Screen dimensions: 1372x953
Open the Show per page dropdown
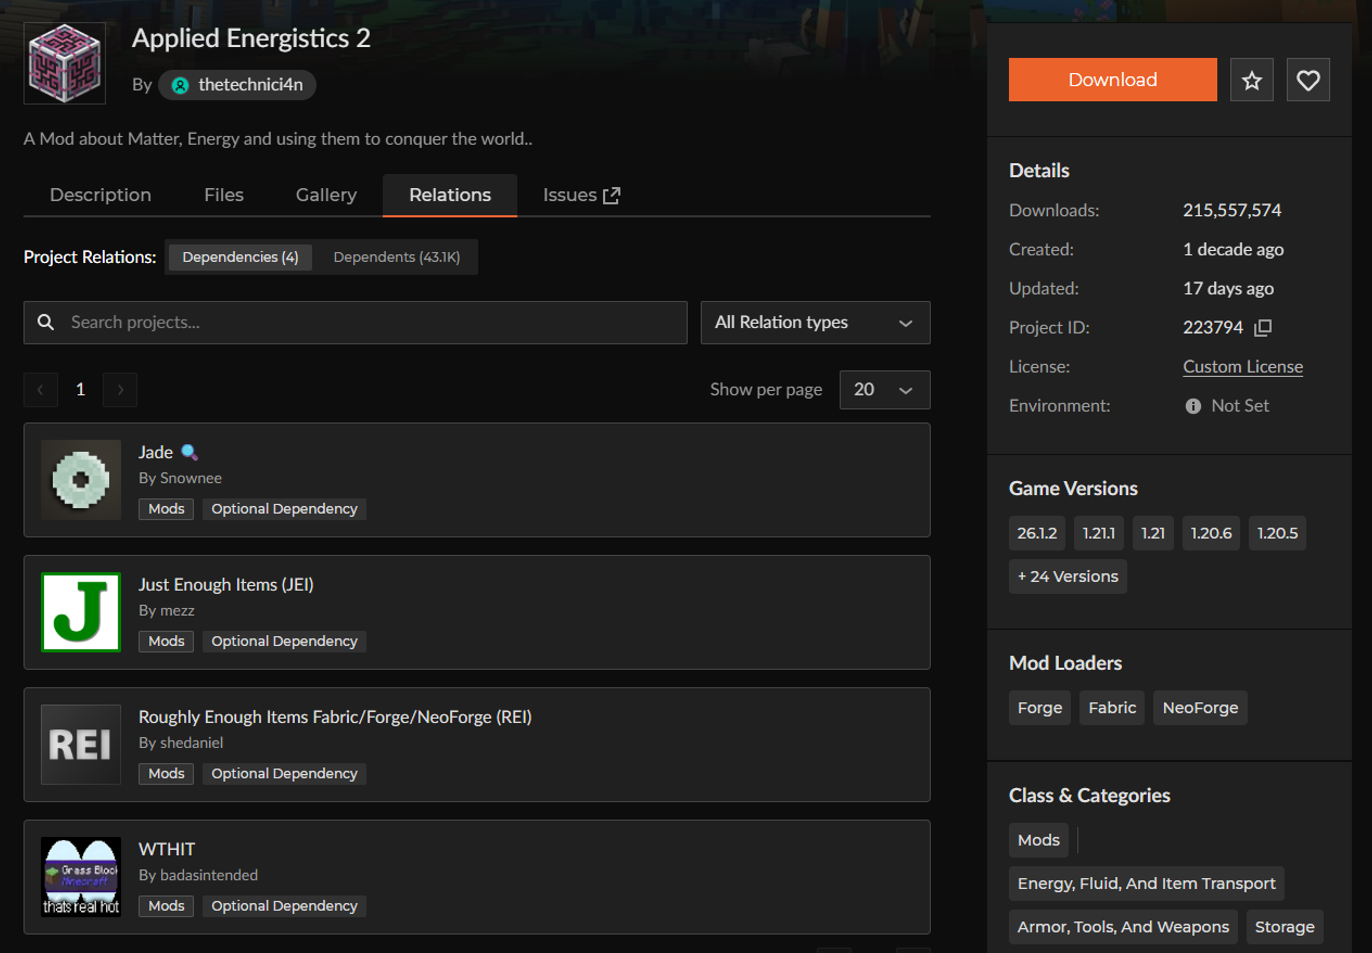point(885,389)
